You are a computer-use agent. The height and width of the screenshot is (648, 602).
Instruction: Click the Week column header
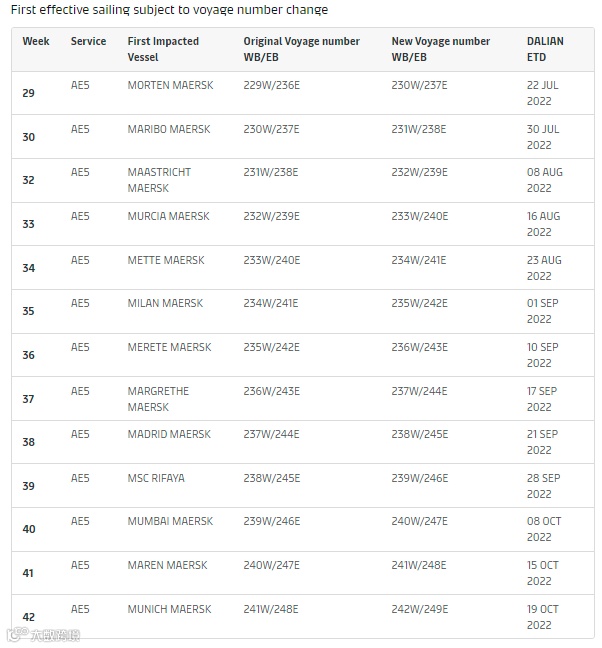tap(36, 41)
